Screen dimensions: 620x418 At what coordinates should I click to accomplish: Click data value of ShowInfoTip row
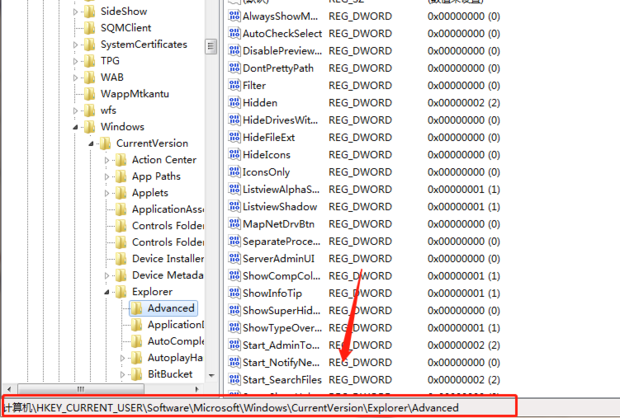[x=463, y=293]
